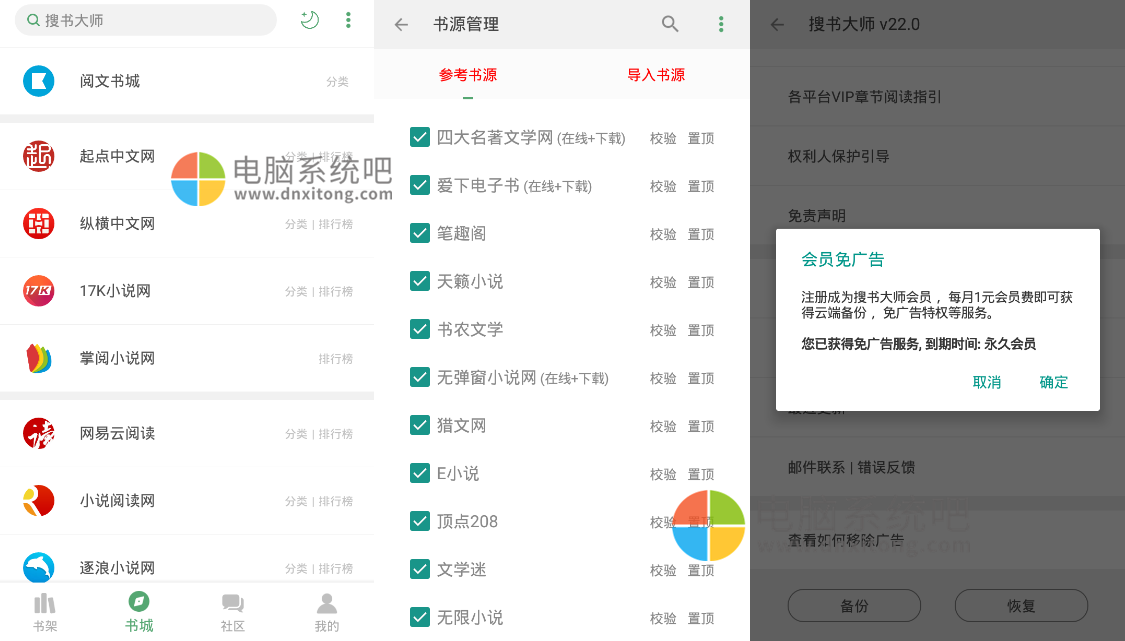The width and height of the screenshot is (1125, 641).
Task: Open 排行榜 for 小说阅读网
Action: [336, 501]
